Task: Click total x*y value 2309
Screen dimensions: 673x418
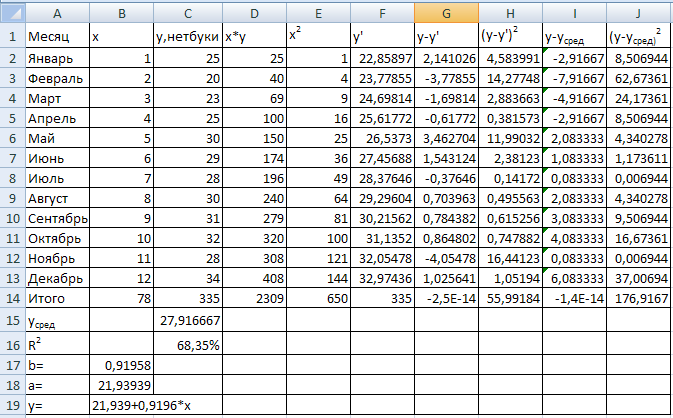Action: tap(255, 298)
